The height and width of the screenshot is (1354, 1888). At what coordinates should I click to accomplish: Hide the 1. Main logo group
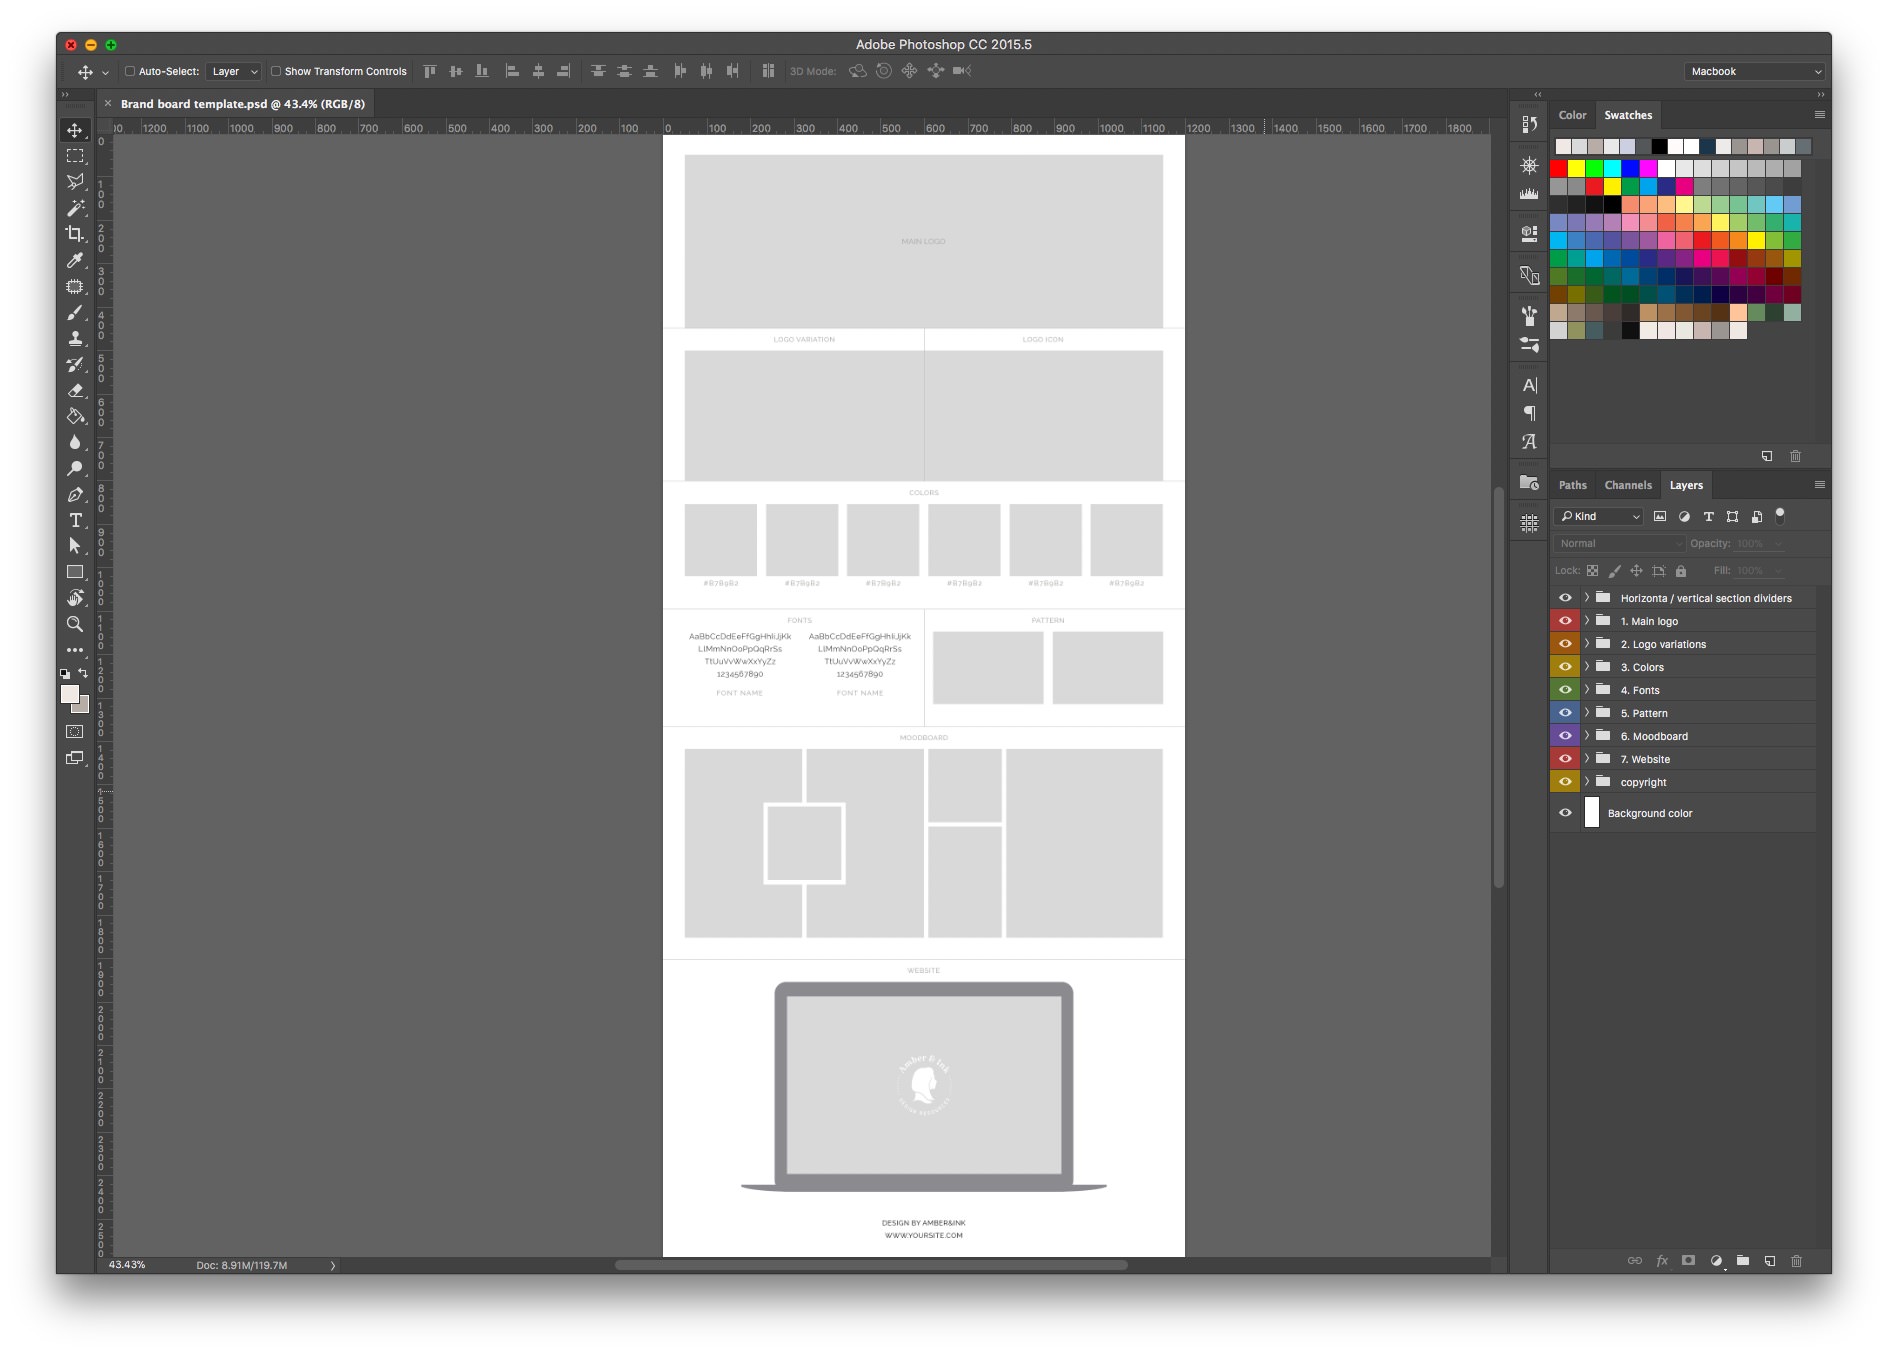pyautogui.click(x=1565, y=621)
